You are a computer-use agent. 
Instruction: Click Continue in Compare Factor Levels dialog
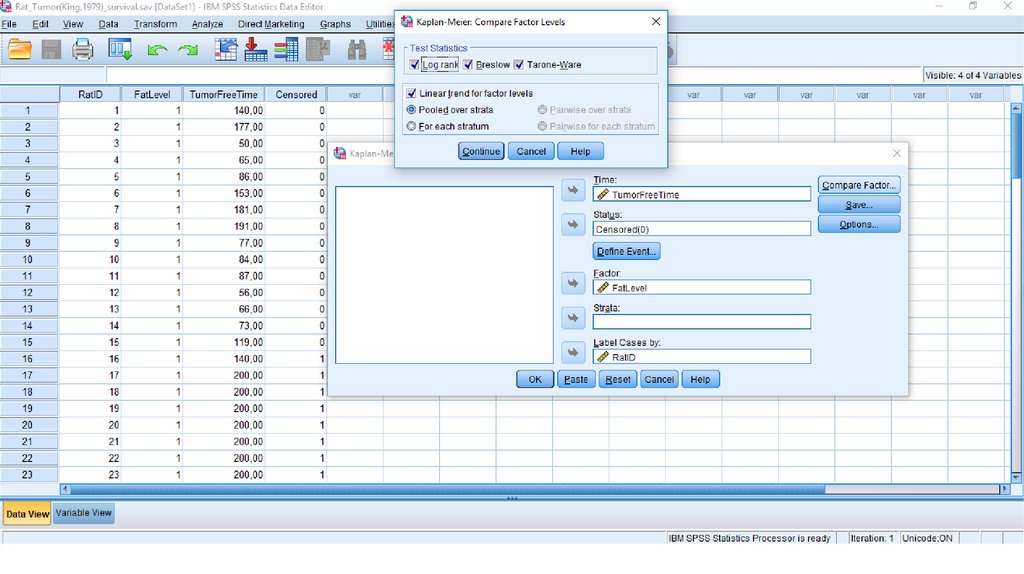(x=481, y=151)
